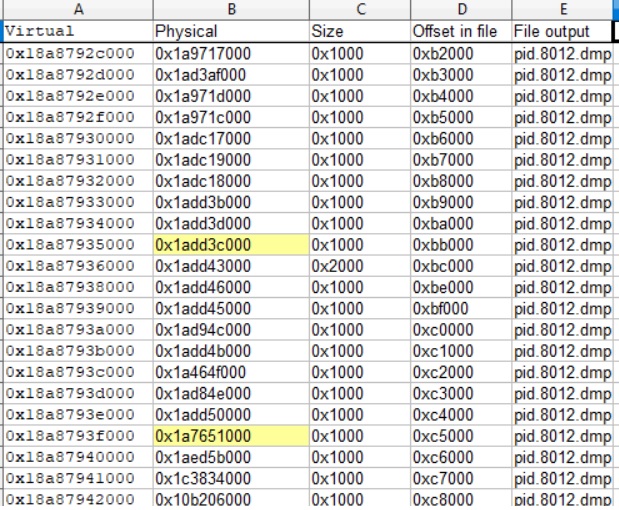Select offset cell 0xc5000
Viewport: 619px width, 510px height.
pos(461,436)
